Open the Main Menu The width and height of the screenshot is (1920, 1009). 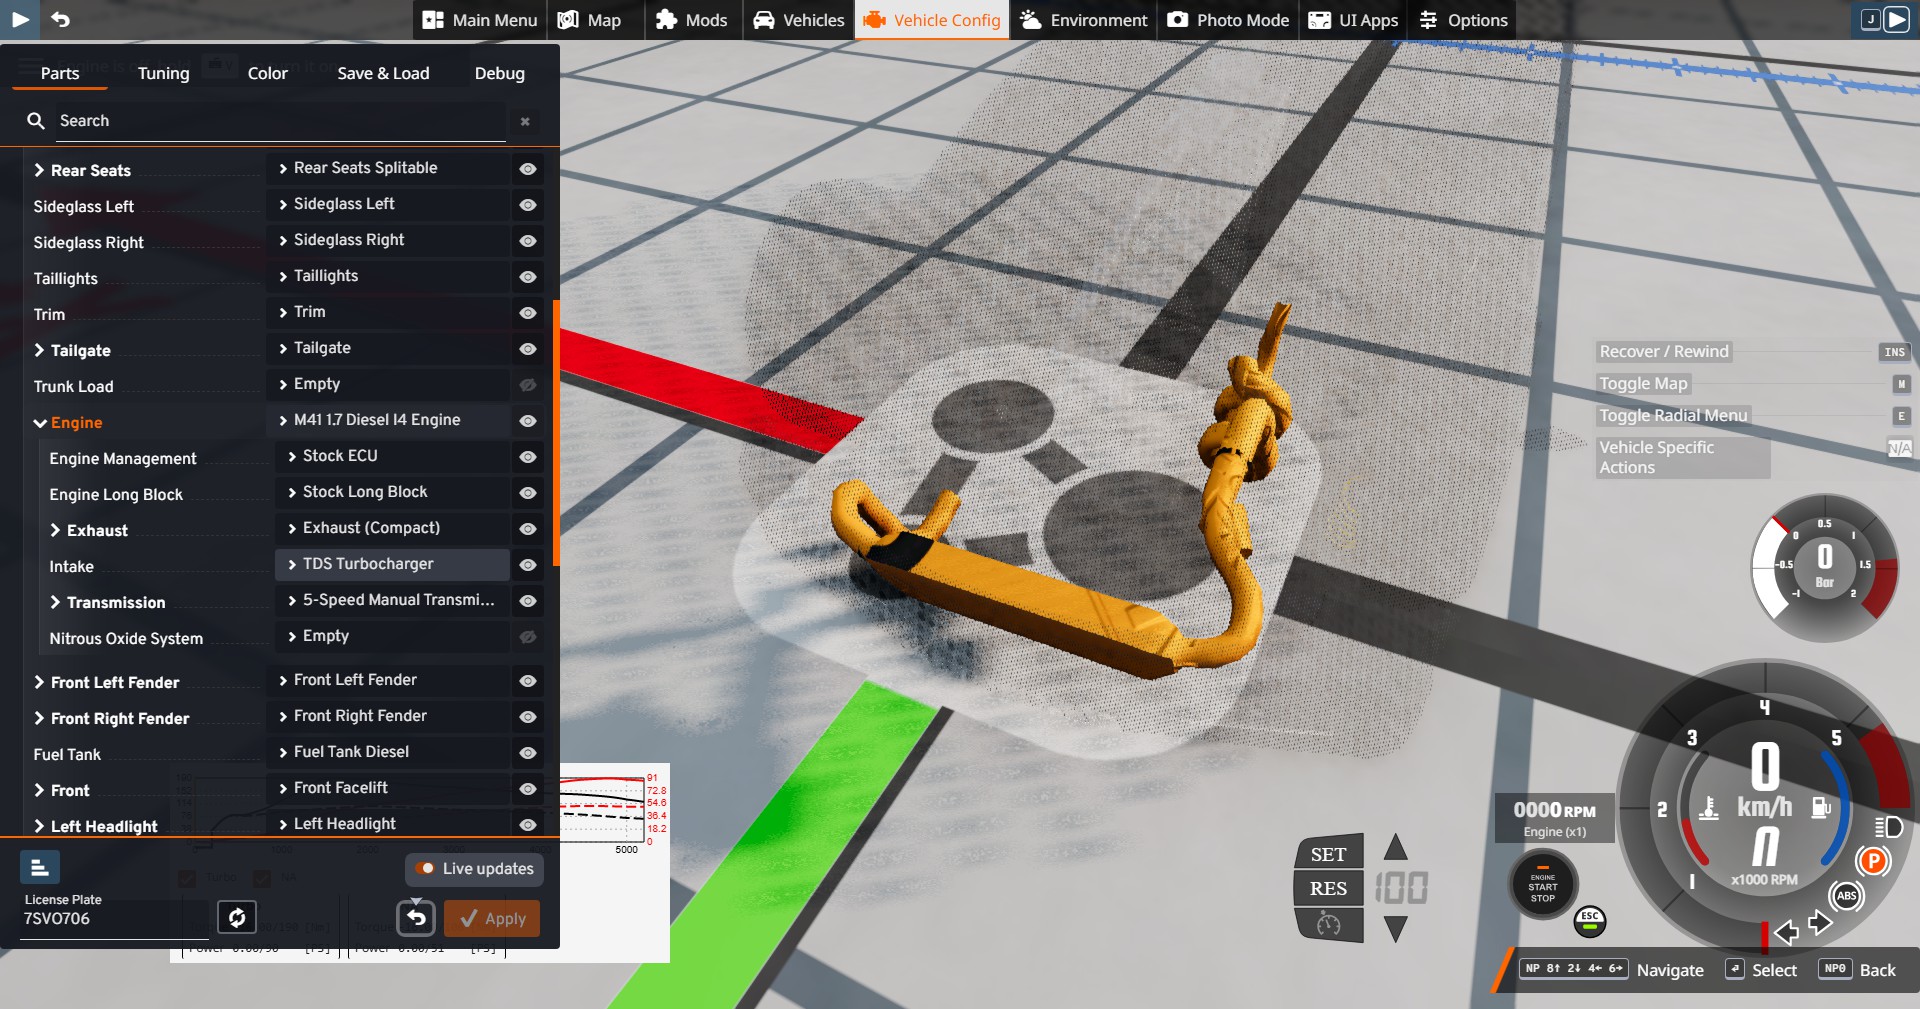click(x=479, y=20)
